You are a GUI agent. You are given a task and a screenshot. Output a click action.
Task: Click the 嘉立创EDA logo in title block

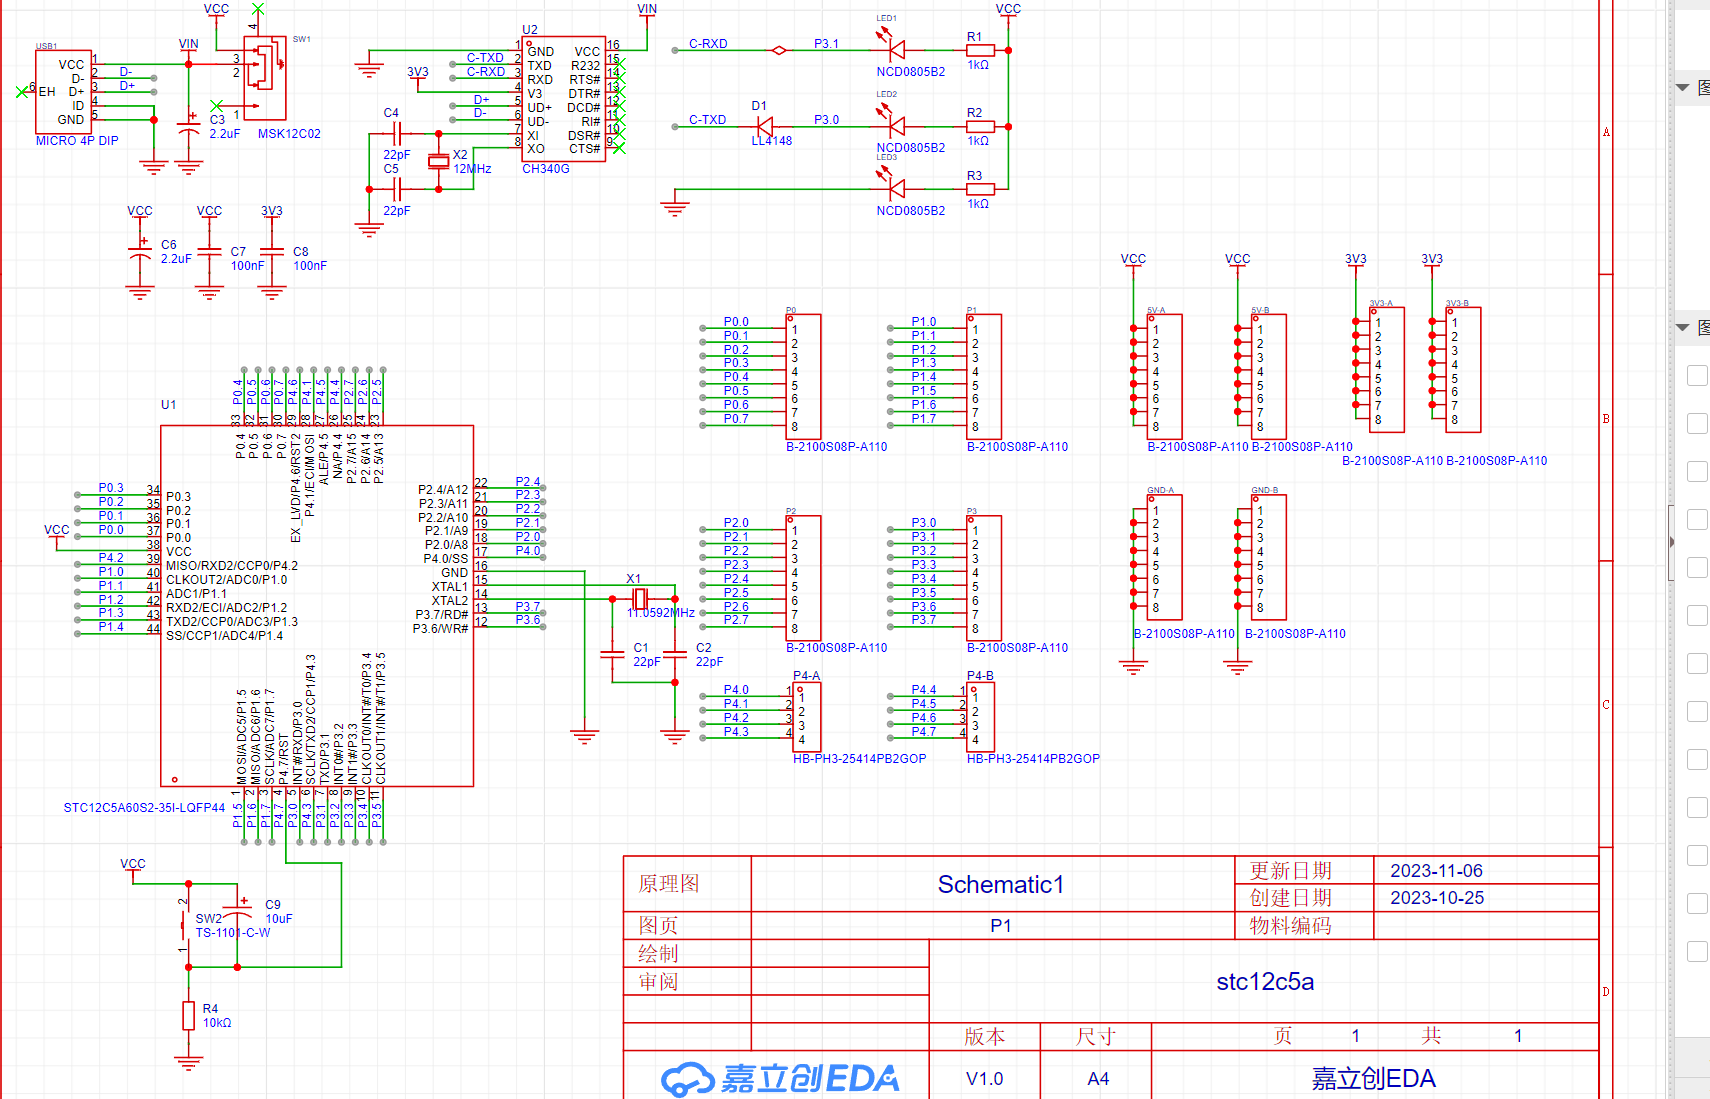coord(780,1078)
